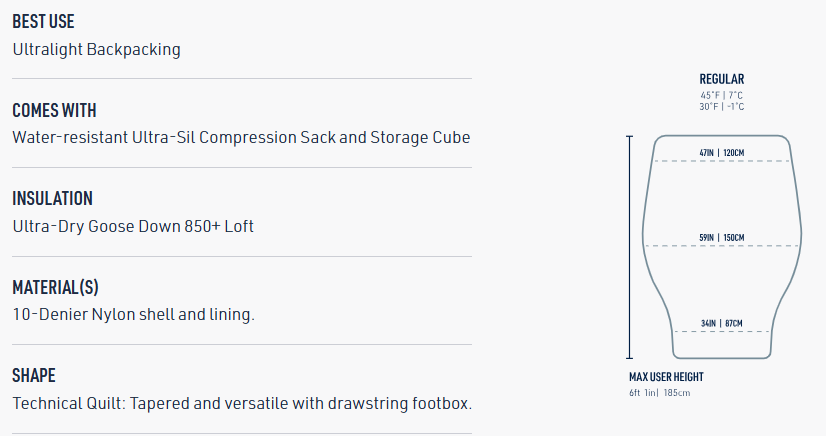Click the MAX USER HEIGHT label

point(666,377)
